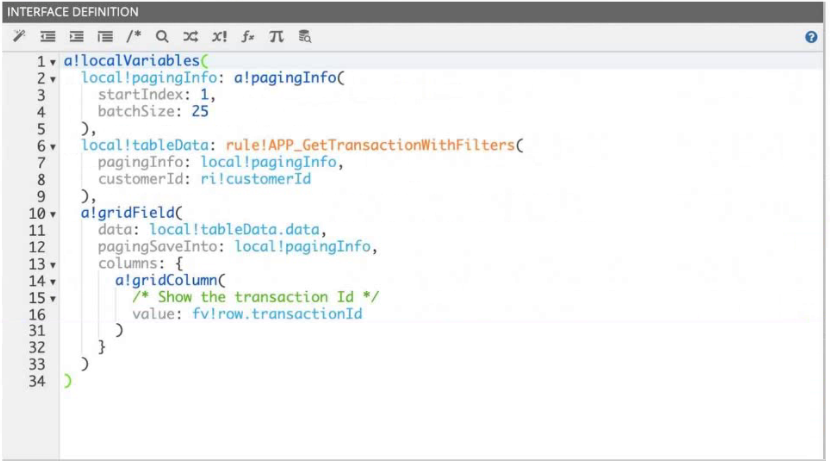This screenshot has height=464, width=830.
Task: Click the batchSize value 25
Action: coord(199,112)
